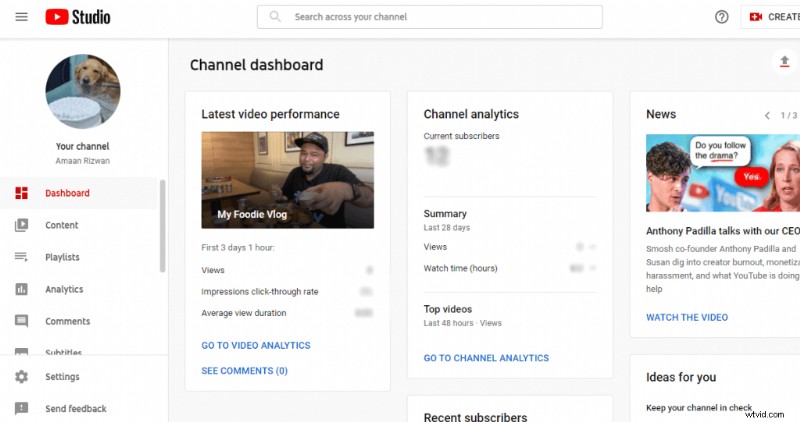Screen dimensions: 800x422
Task: Click the upload video arrow icon
Action: pyautogui.click(x=785, y=62)
